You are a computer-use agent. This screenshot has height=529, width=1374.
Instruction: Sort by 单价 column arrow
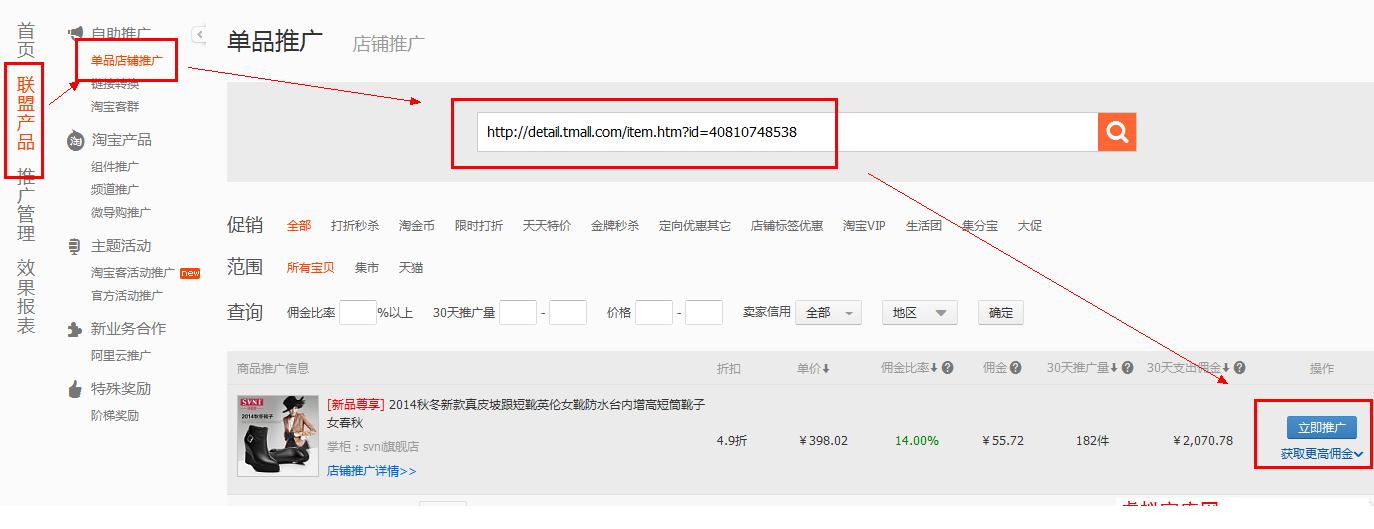826,368
